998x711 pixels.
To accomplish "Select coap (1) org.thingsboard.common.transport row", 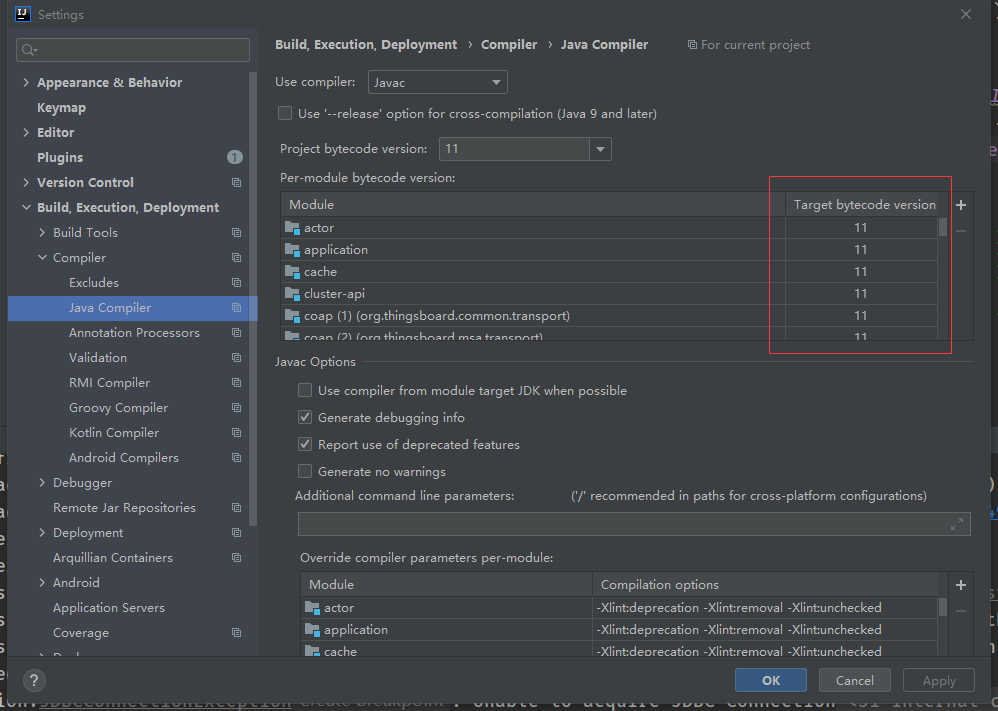I will [x=609, y=316].
